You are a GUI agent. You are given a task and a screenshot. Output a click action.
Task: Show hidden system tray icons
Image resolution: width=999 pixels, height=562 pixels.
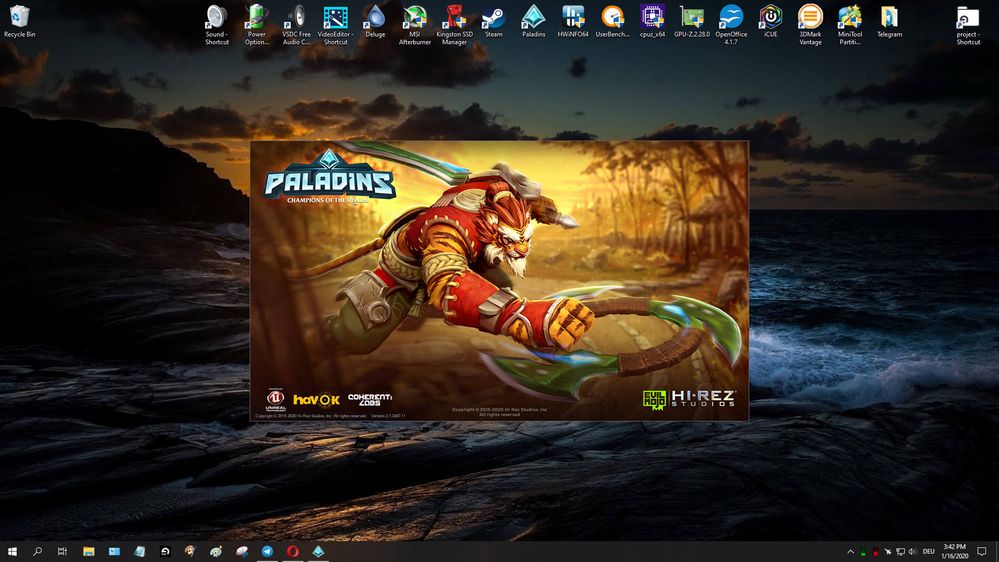click(x=850, y=552)
